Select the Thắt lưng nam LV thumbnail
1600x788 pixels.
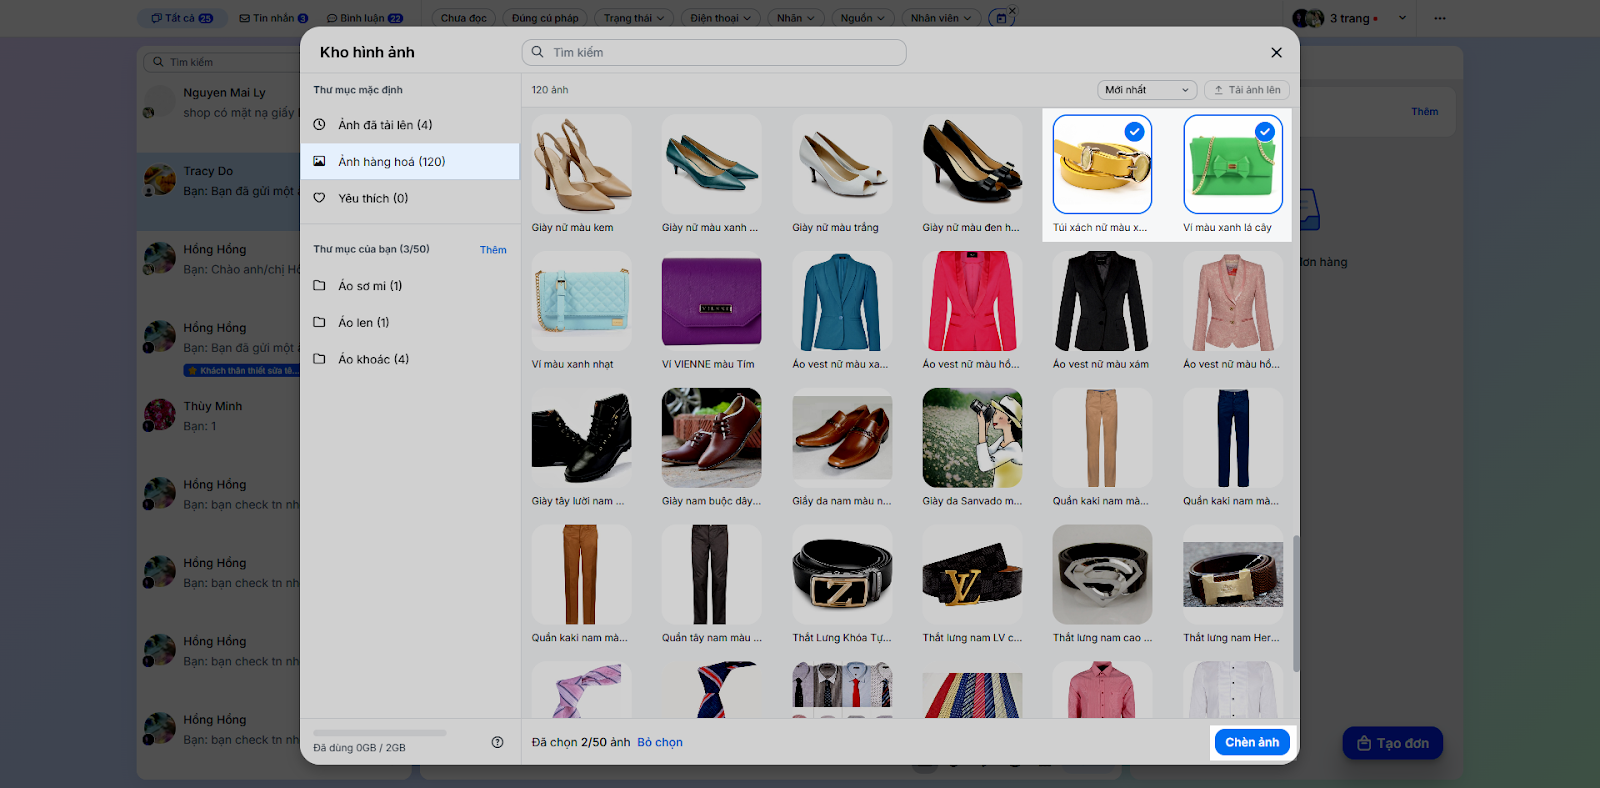click(x=972, y=575)
